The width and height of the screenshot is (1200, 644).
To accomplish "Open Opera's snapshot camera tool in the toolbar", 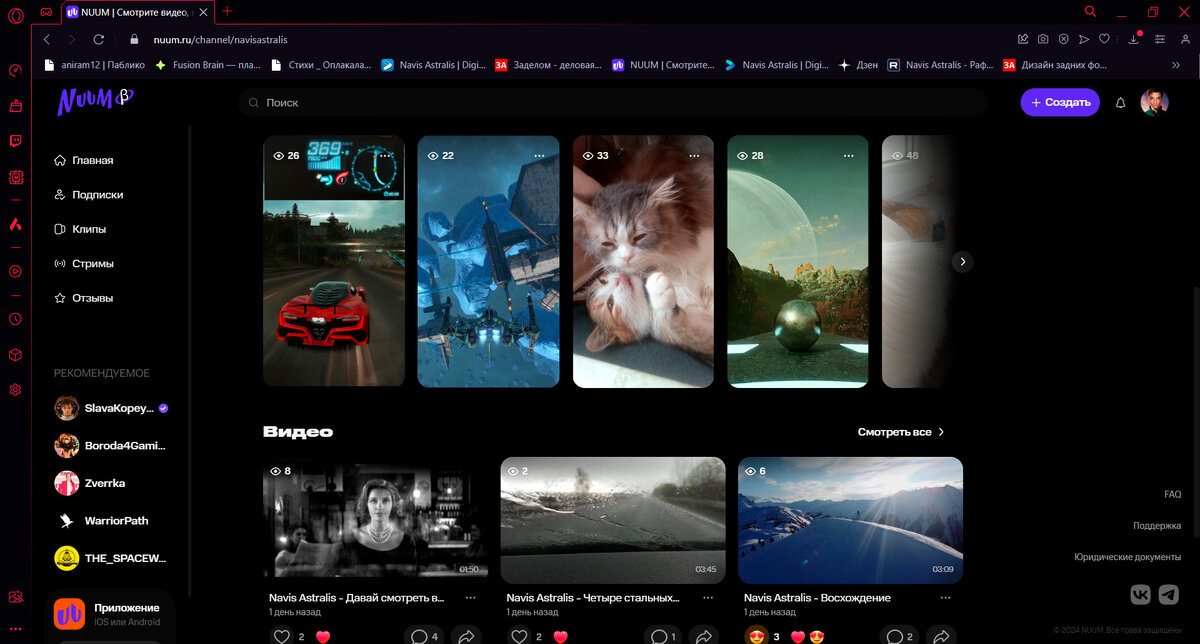I will pos(1043,38).
